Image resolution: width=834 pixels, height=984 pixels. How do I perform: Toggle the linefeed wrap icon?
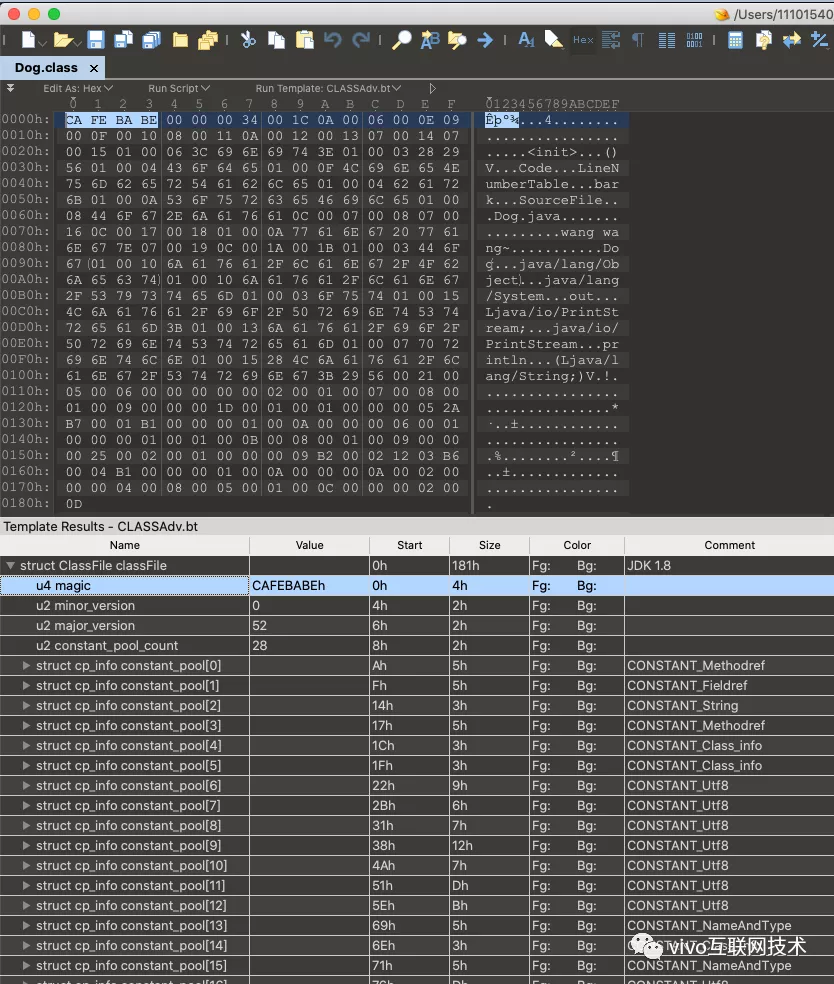point(611,40)
